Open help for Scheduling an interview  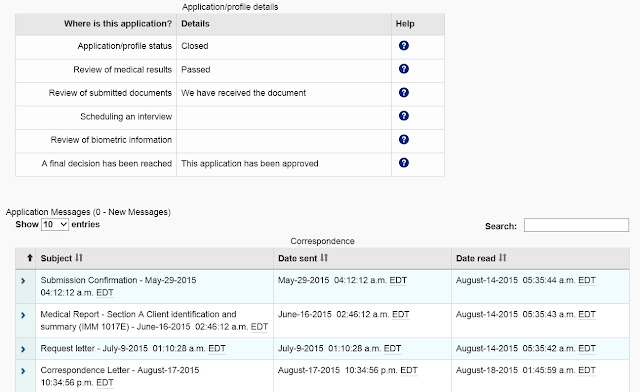click(404, 116)
